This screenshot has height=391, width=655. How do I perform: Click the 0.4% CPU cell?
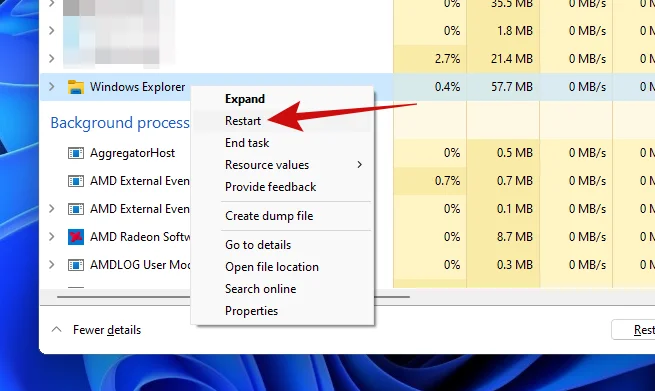(x=429, y=87)
